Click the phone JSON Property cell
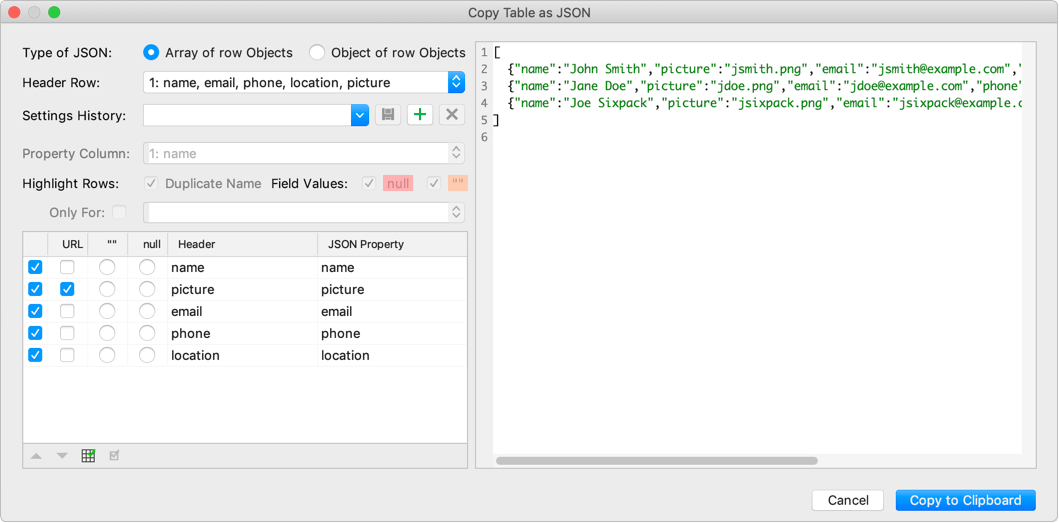Image resolution: width=1059 pixels, height=523 pixels. coord(392,333)
